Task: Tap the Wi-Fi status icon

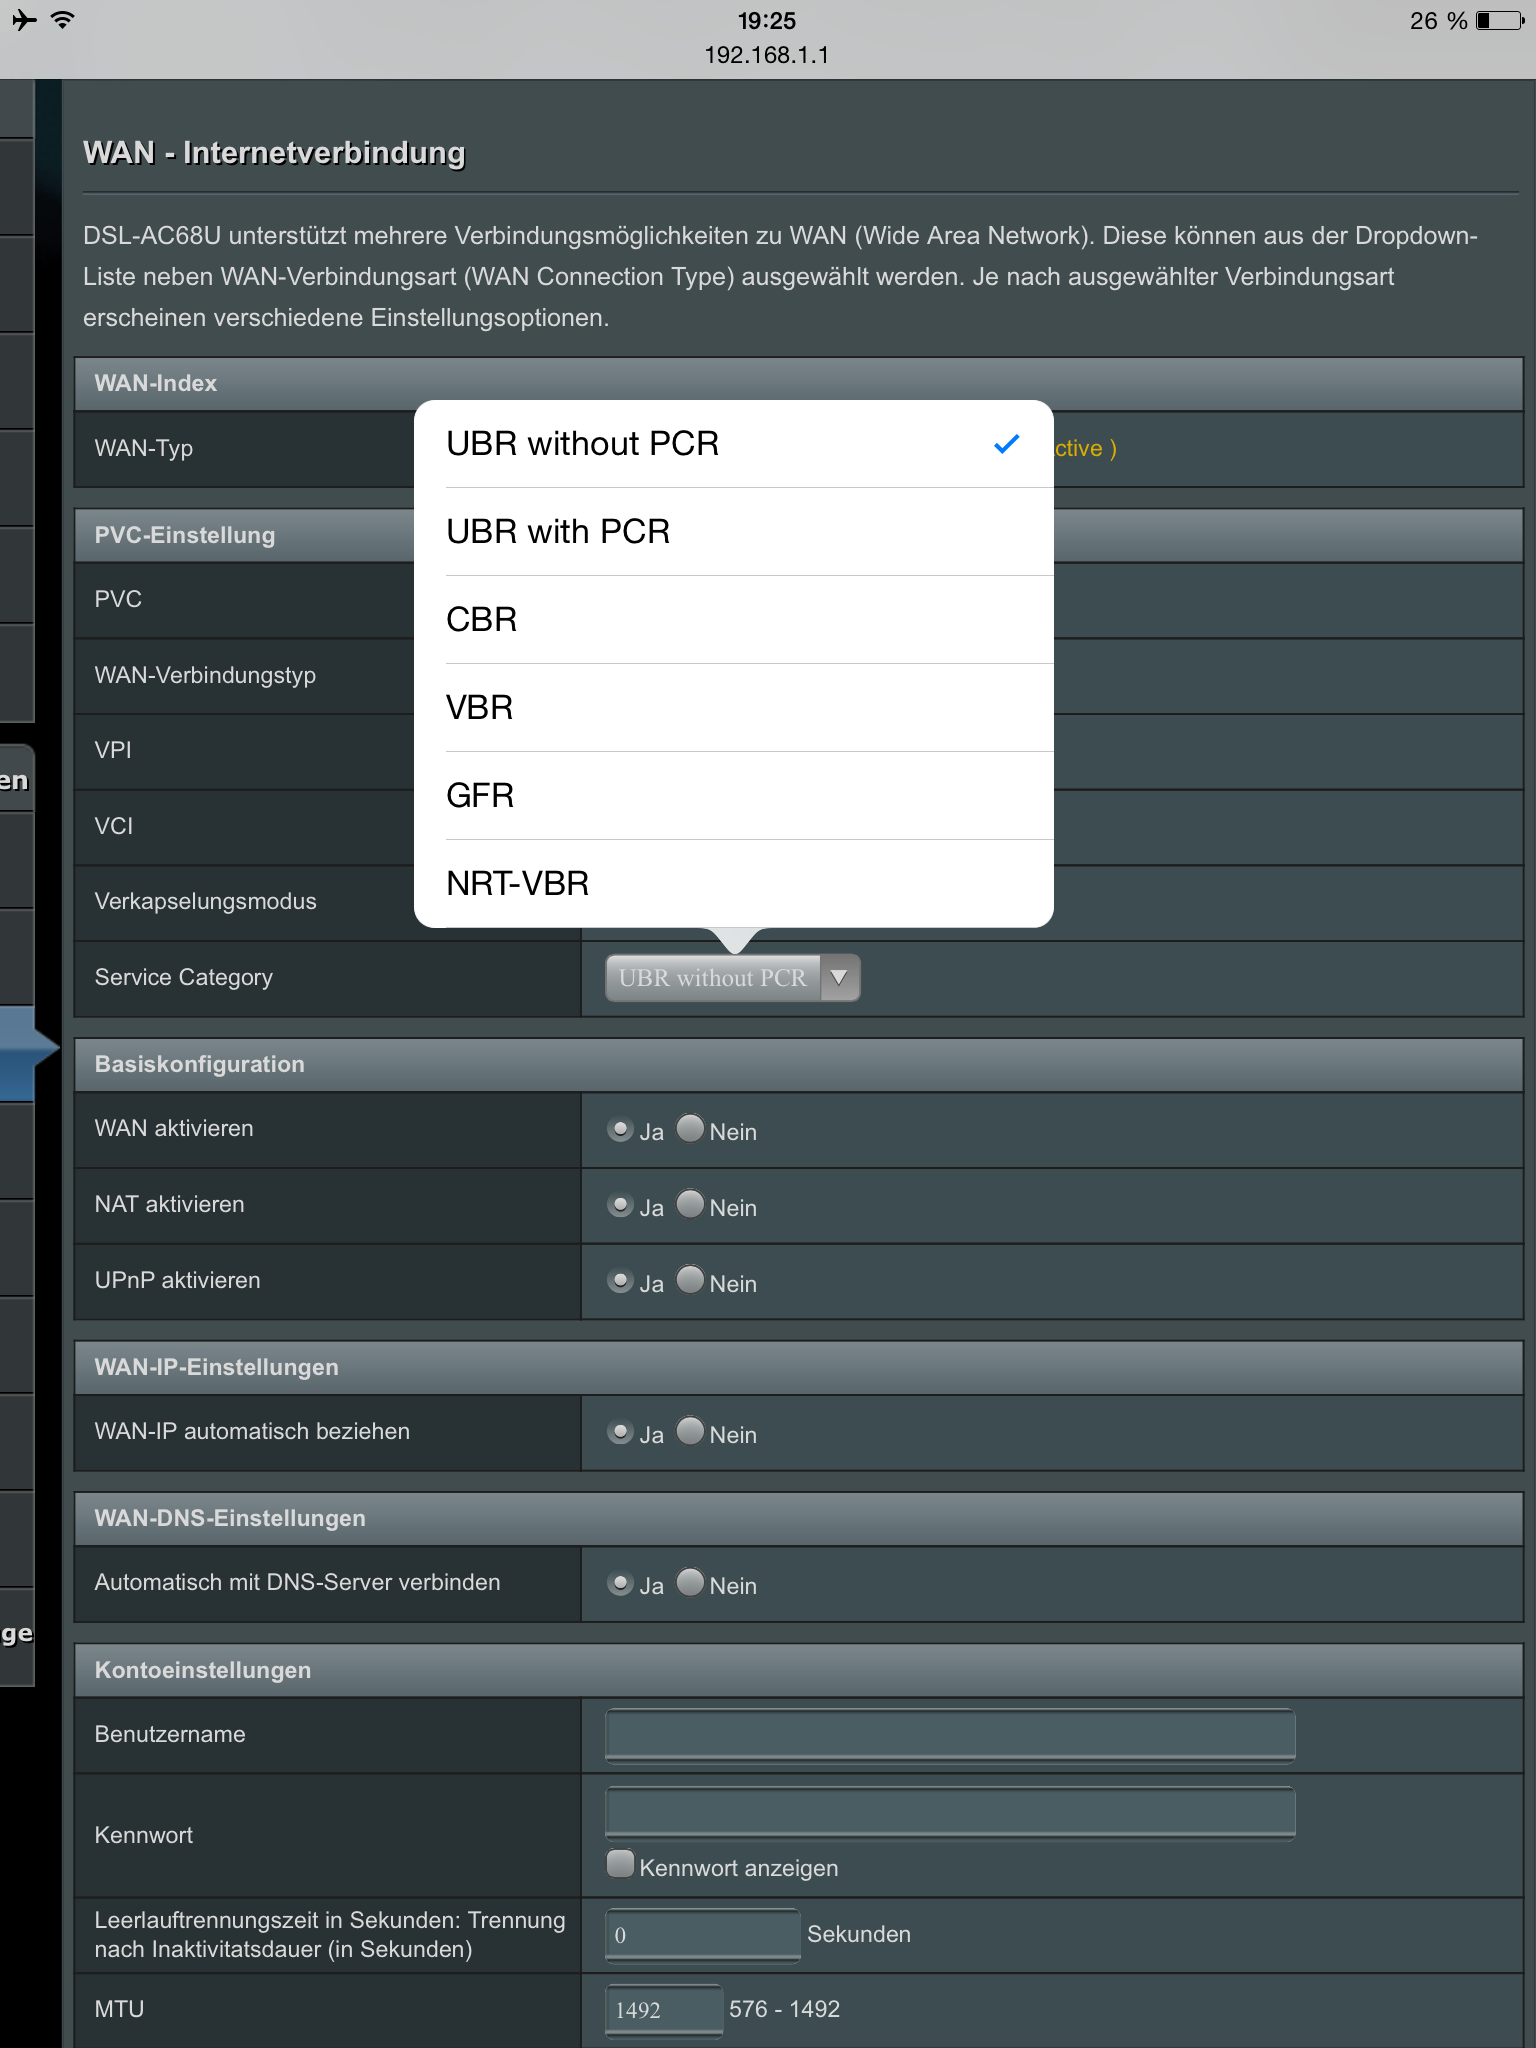Action: point(63,20)
